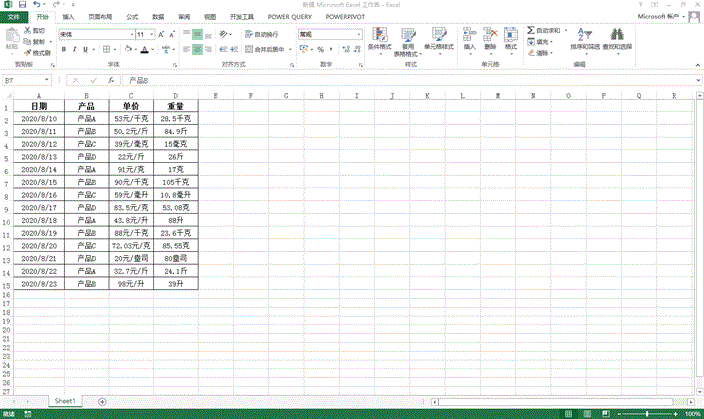Toggle Bold formatting
Screen dimensions: 704x419
click(x=62, y=48)
